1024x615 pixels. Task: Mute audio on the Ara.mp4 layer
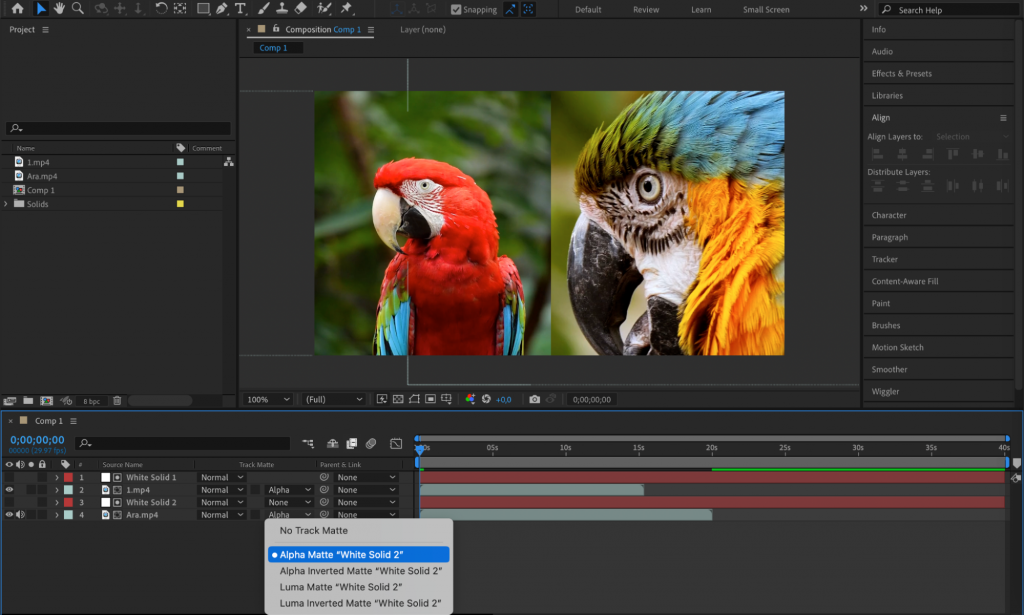pyautogui.click(x=19, y=514)
